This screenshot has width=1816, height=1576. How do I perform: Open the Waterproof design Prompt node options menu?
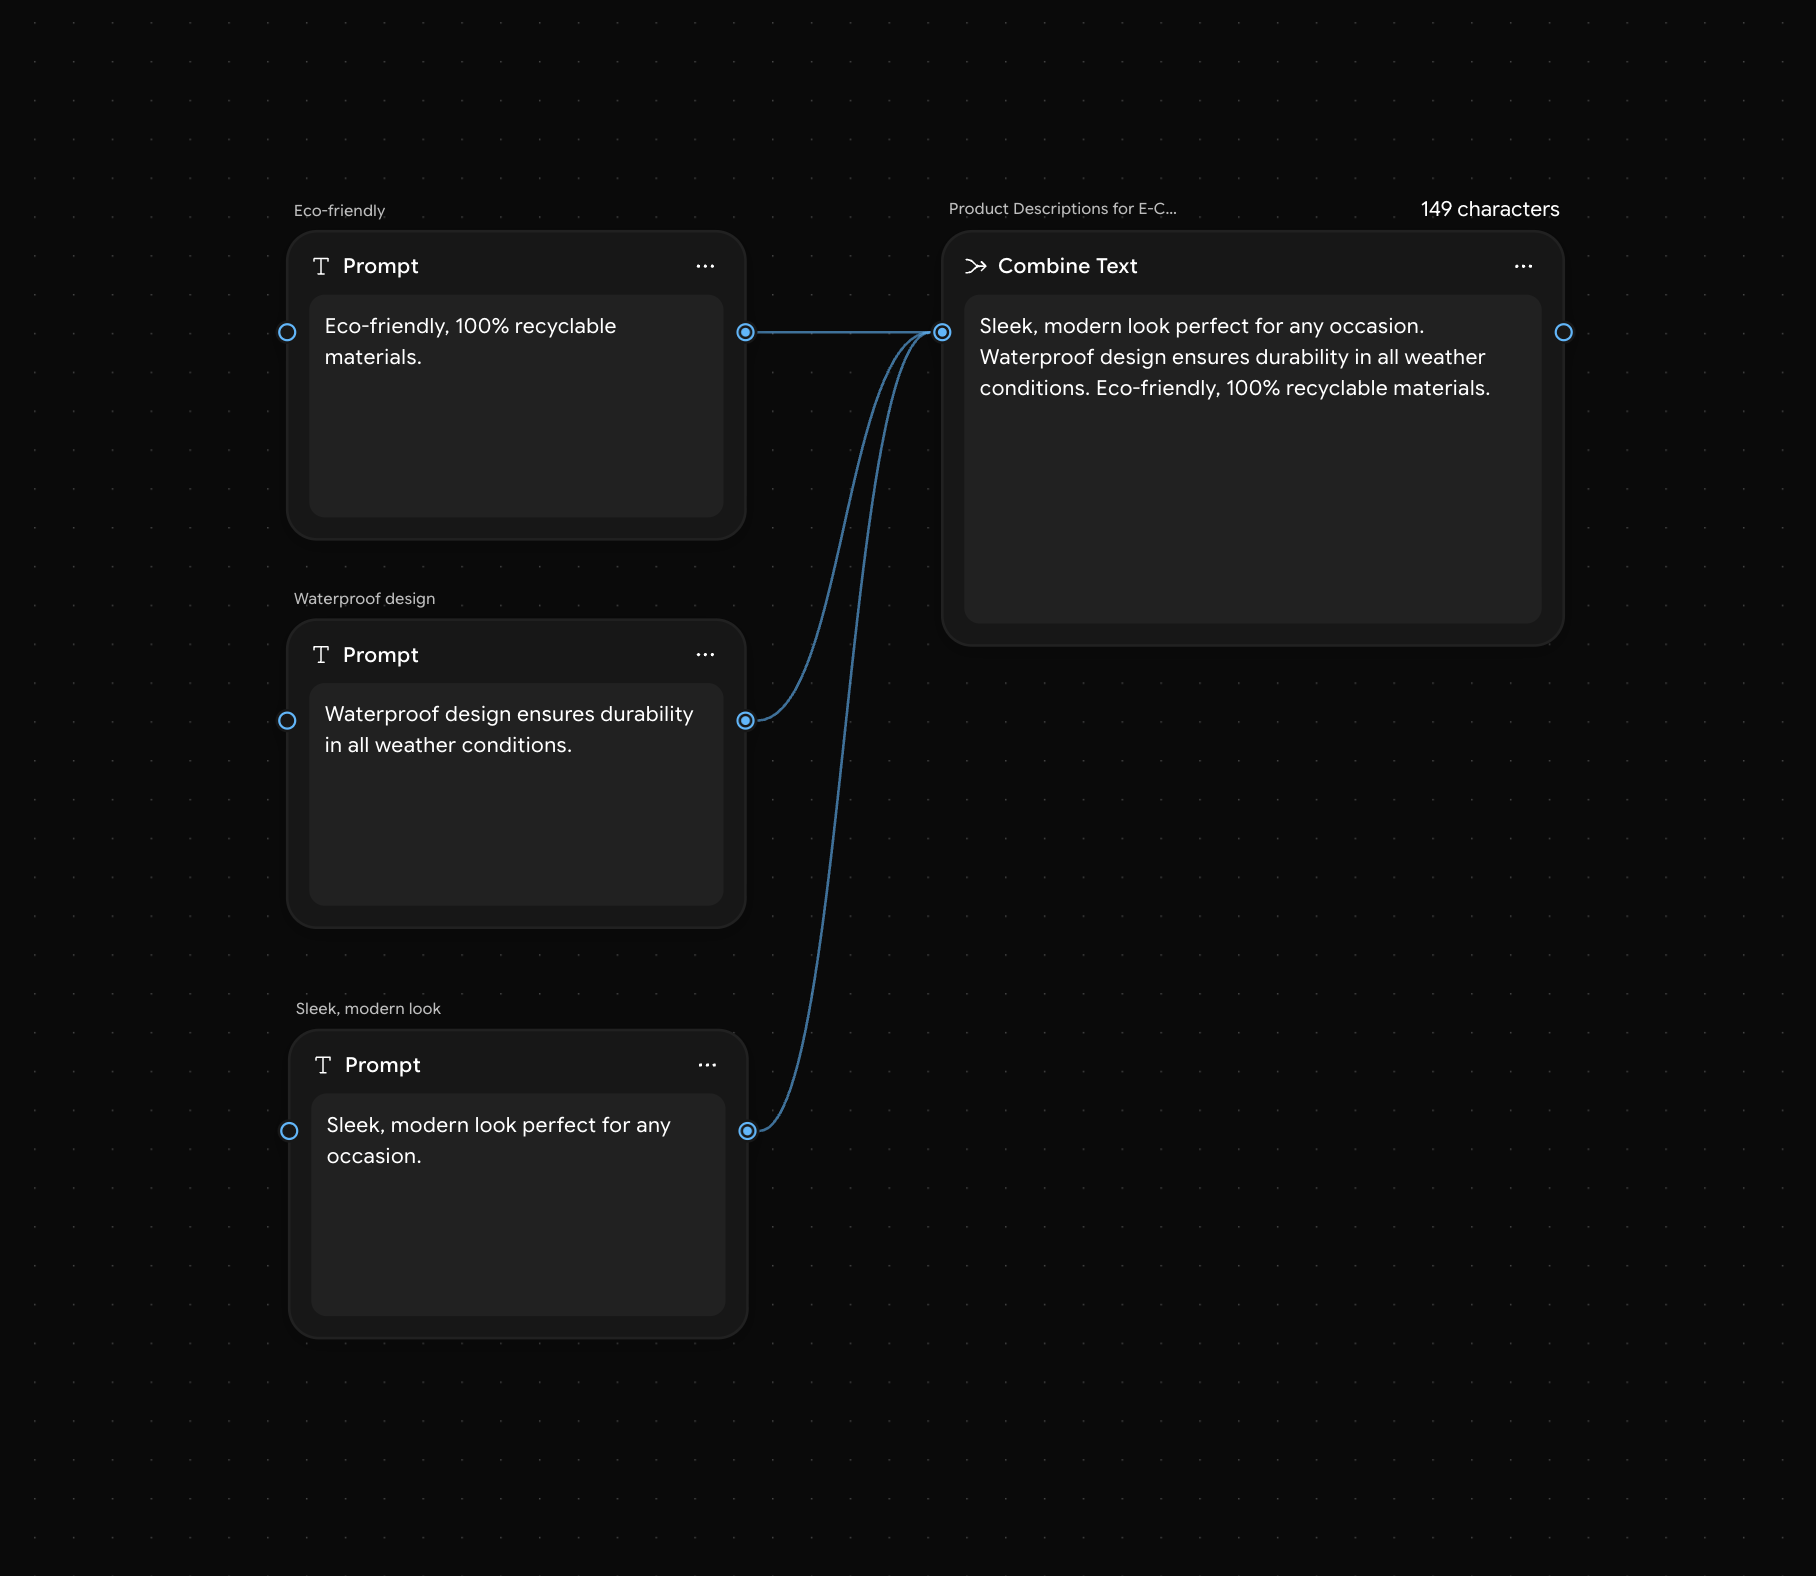tap(705, 655)
